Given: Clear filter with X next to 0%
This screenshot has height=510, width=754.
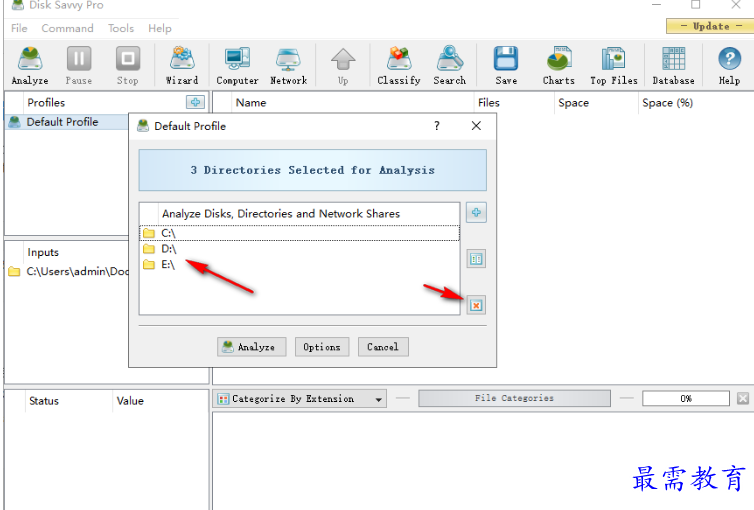Looking at the screenshot, I should 743,398.
